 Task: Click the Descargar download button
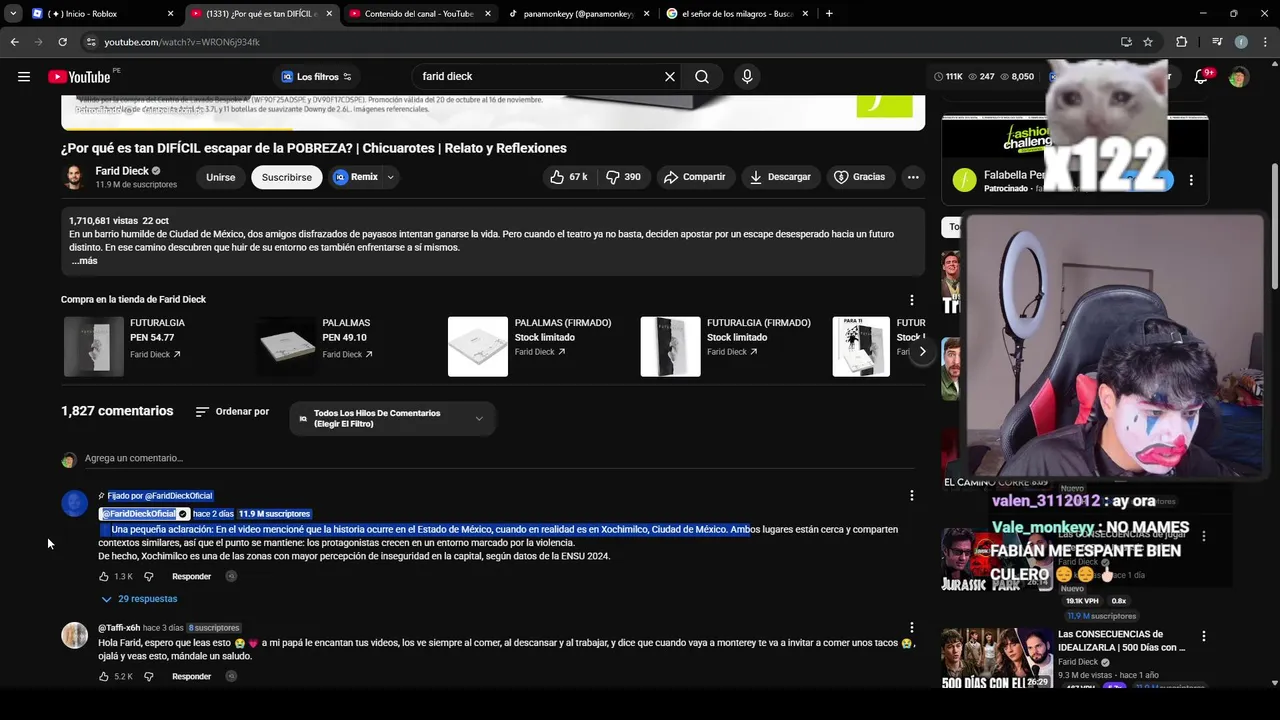(781, 177)
